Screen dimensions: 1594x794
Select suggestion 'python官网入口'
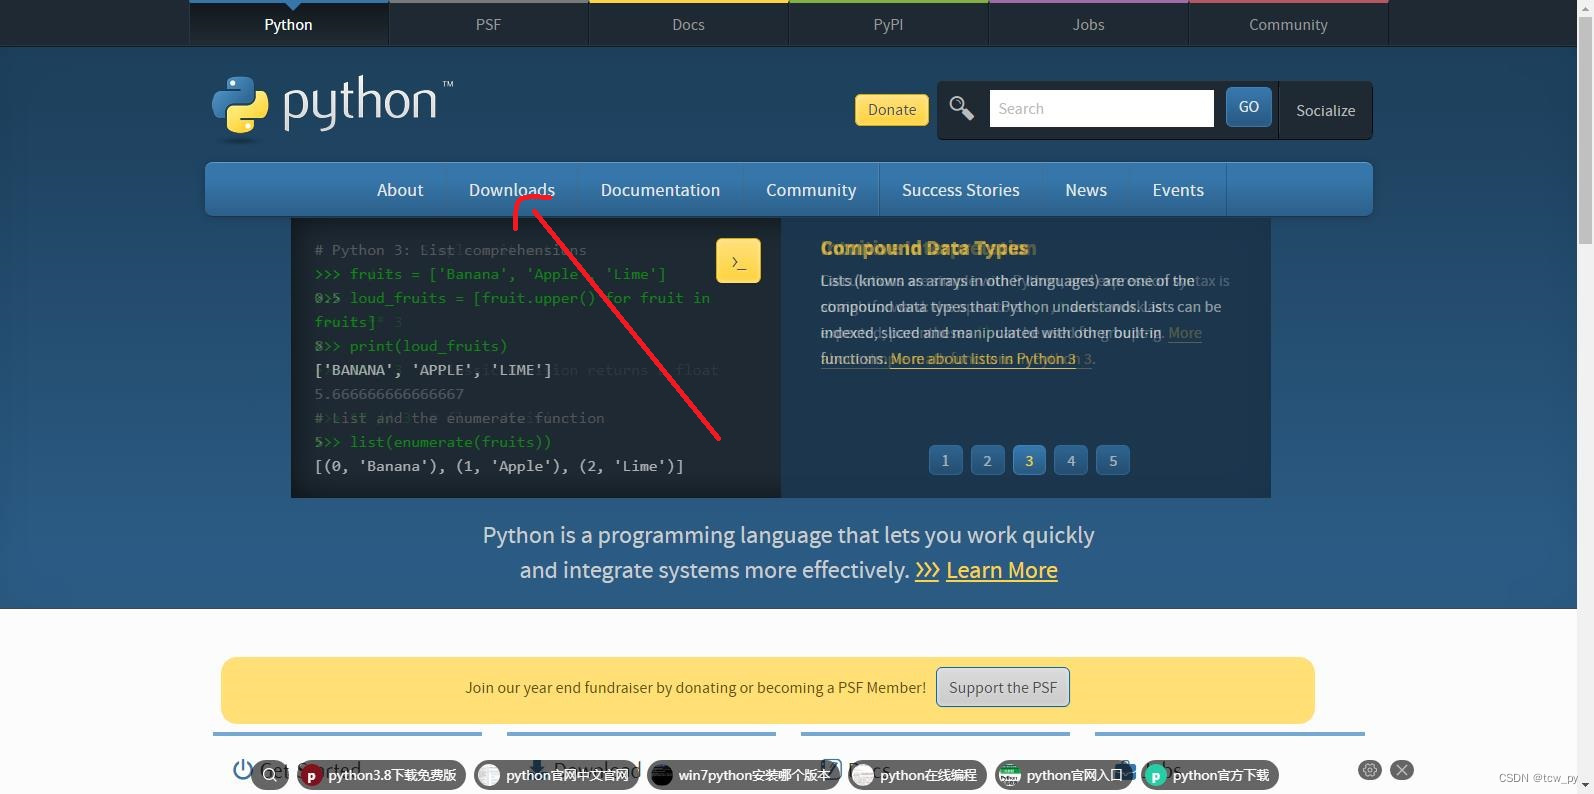1064,775
